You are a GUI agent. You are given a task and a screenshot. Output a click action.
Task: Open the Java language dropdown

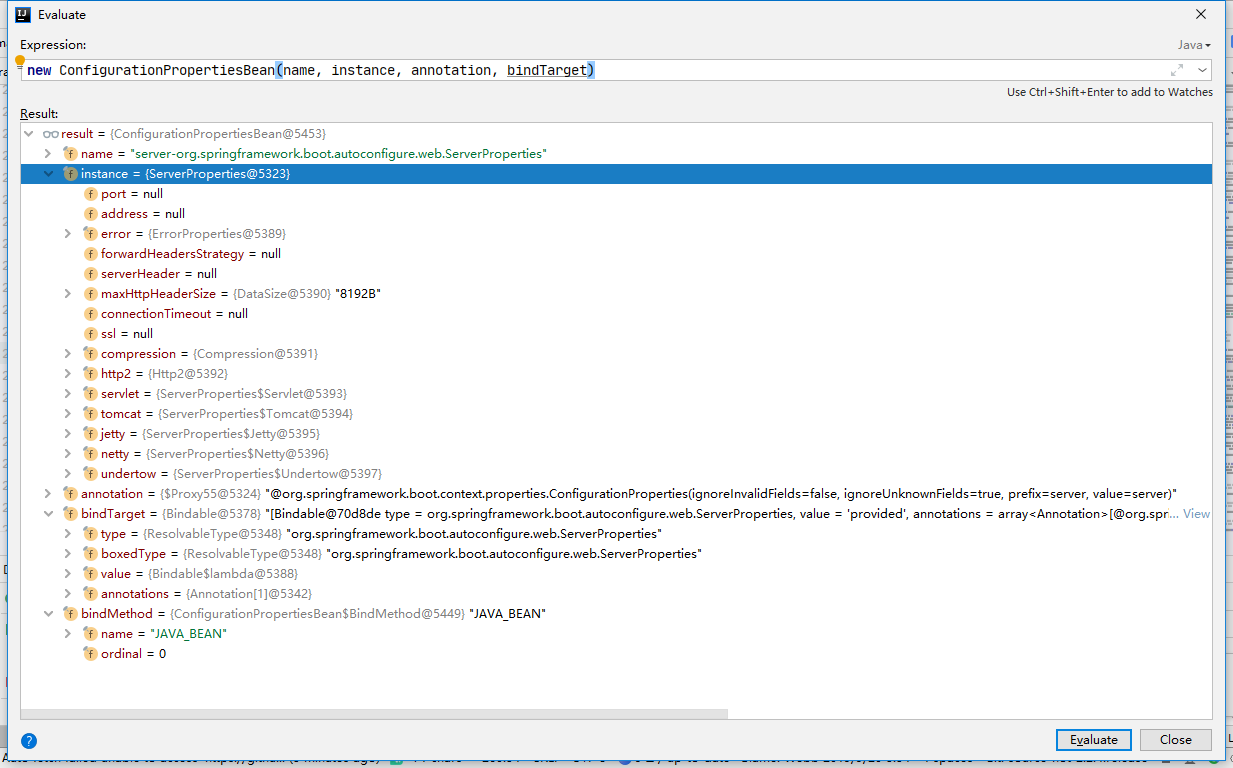coord(1194,45)
